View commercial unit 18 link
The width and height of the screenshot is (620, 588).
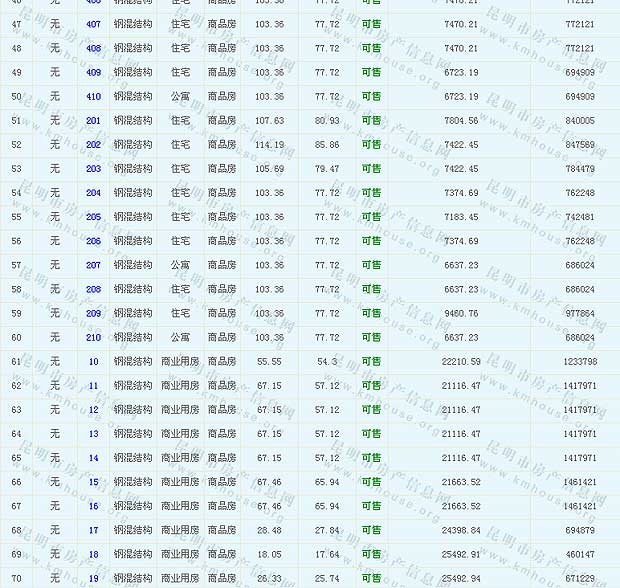(x=93, y=554)
